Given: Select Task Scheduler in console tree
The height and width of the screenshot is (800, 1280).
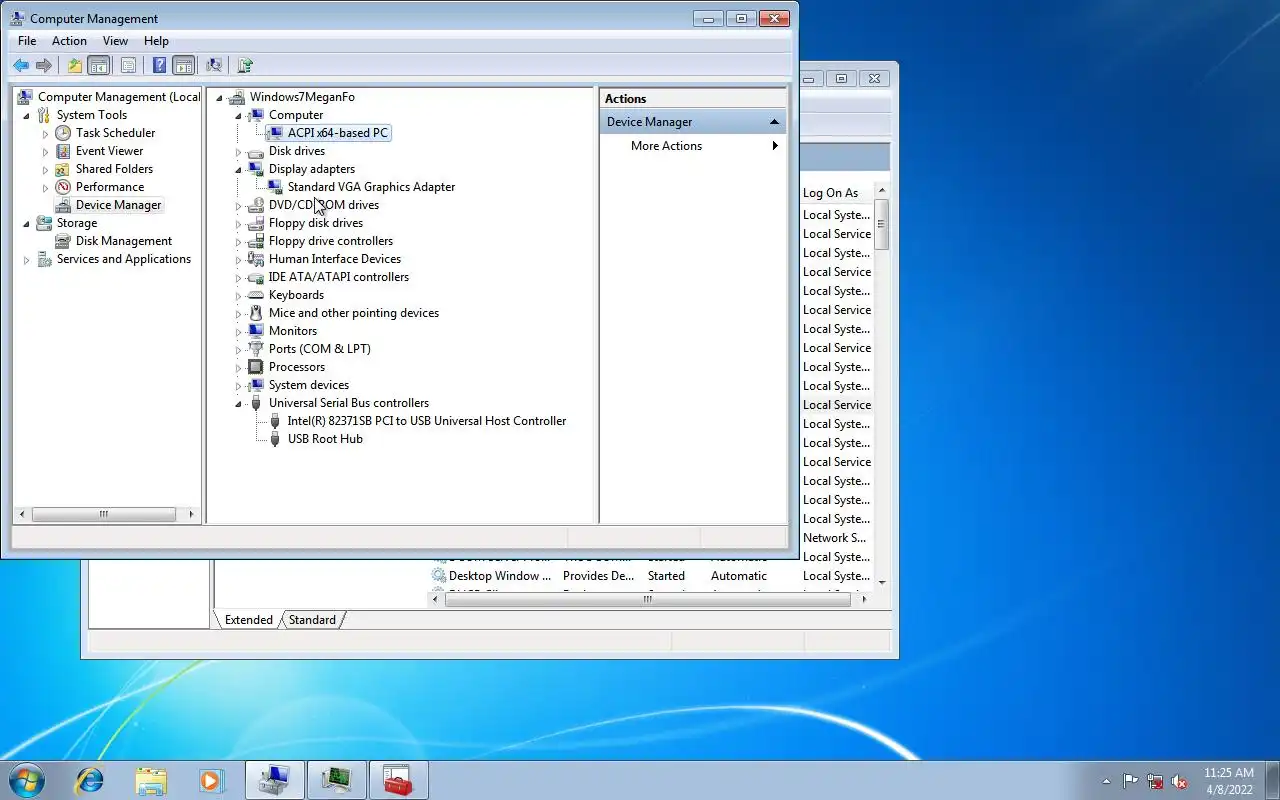Looking at the screenshot, I should [115, 133].
